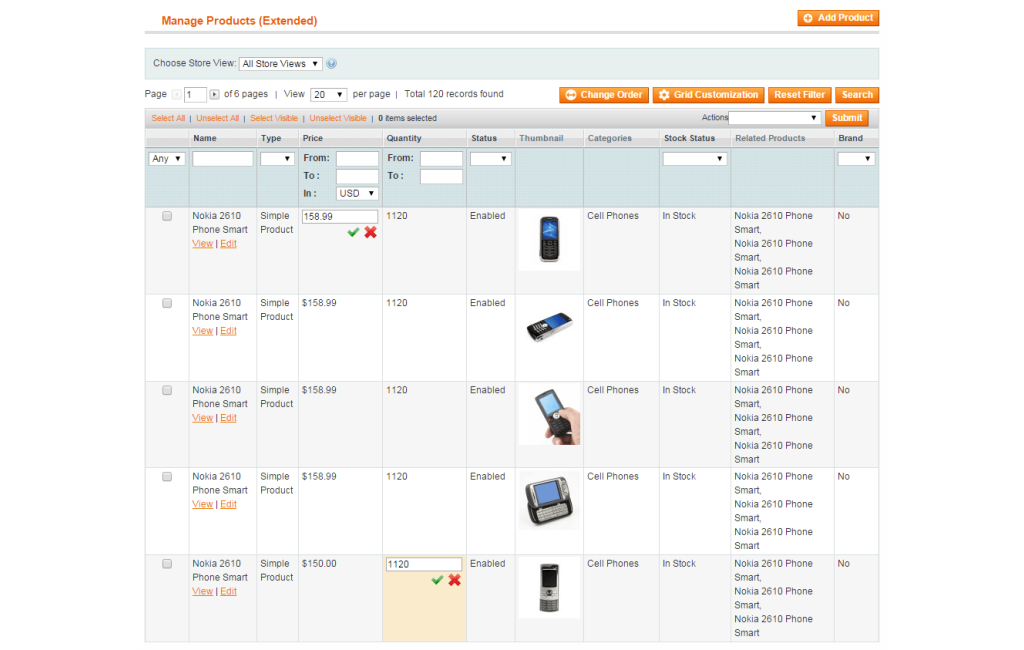Open the Status filter dropdown
The width and height of the screenshot is (1024, 650).
[490, 159]
